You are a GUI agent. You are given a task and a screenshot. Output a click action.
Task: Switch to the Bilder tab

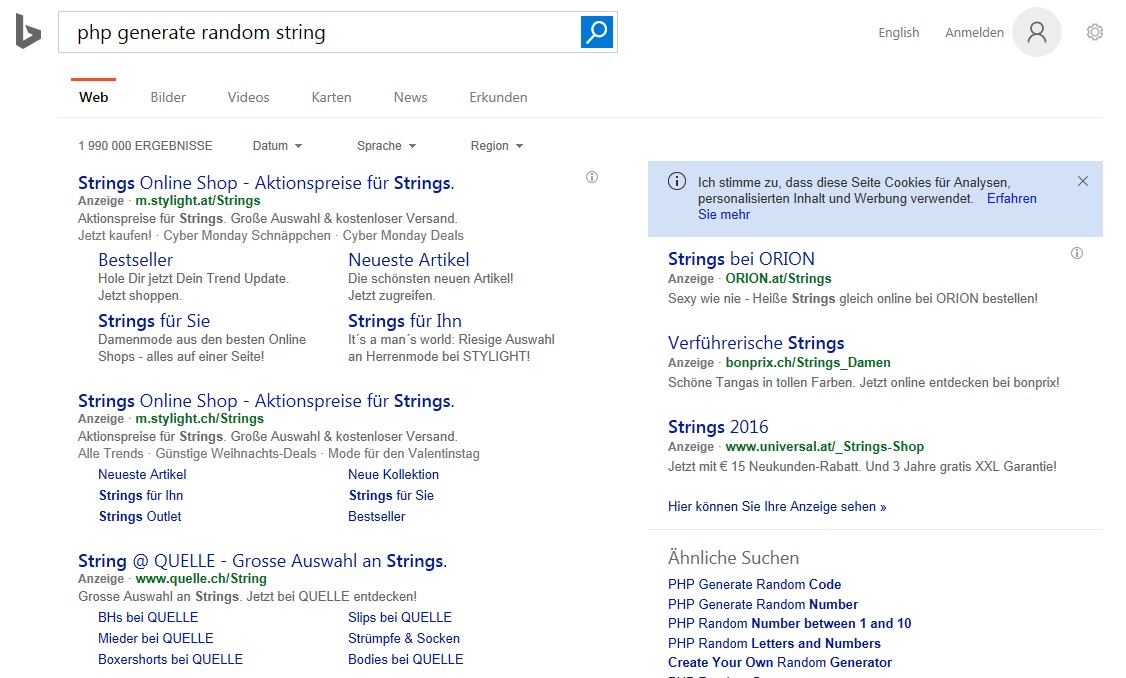pos(168,97)
